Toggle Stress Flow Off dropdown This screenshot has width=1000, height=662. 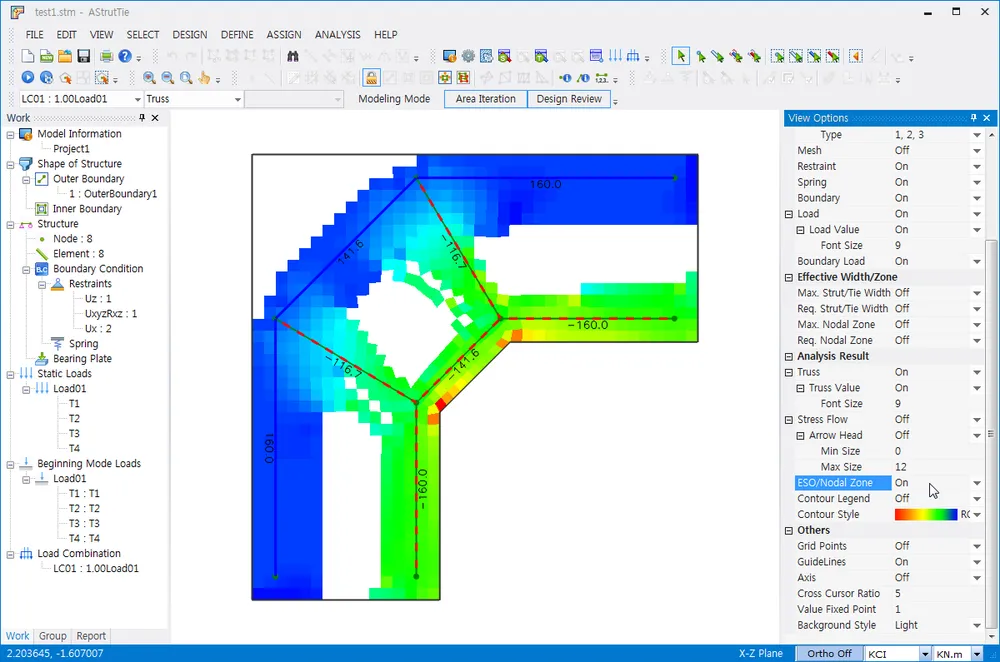976,420
